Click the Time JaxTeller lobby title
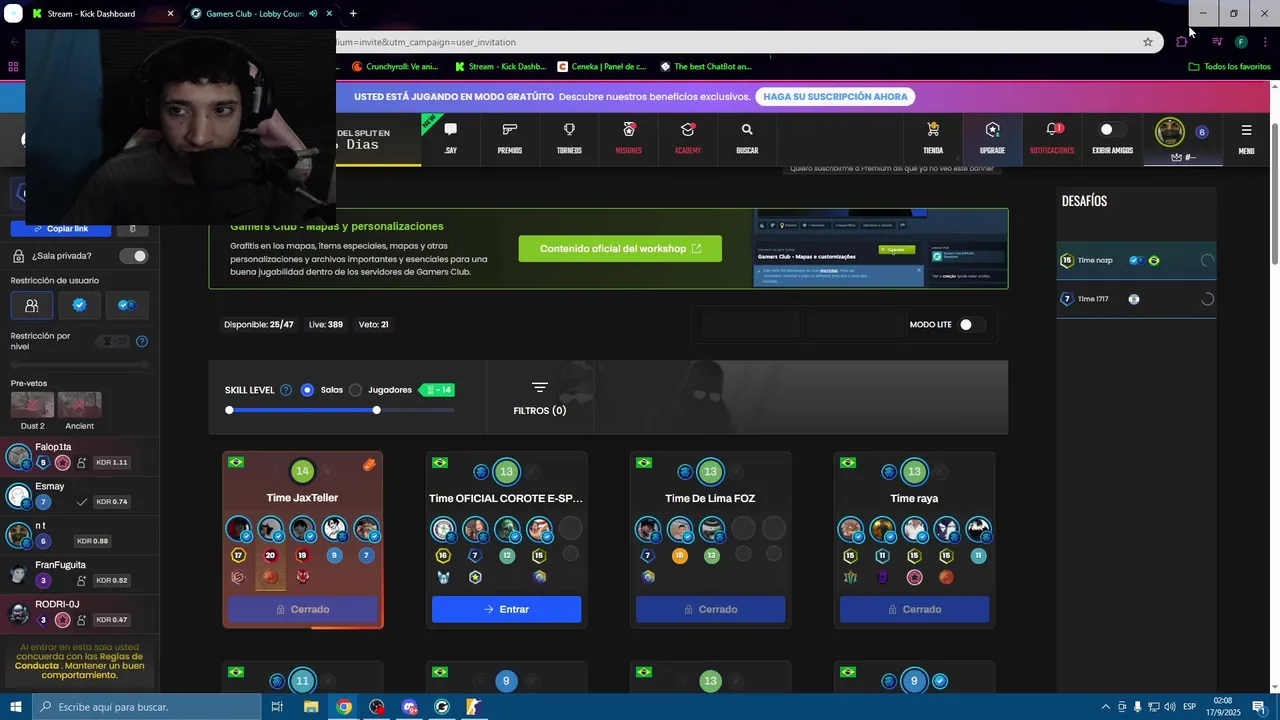Viewport: 1280px width, 720px height. pyautogui.click(x=302, y=498)
